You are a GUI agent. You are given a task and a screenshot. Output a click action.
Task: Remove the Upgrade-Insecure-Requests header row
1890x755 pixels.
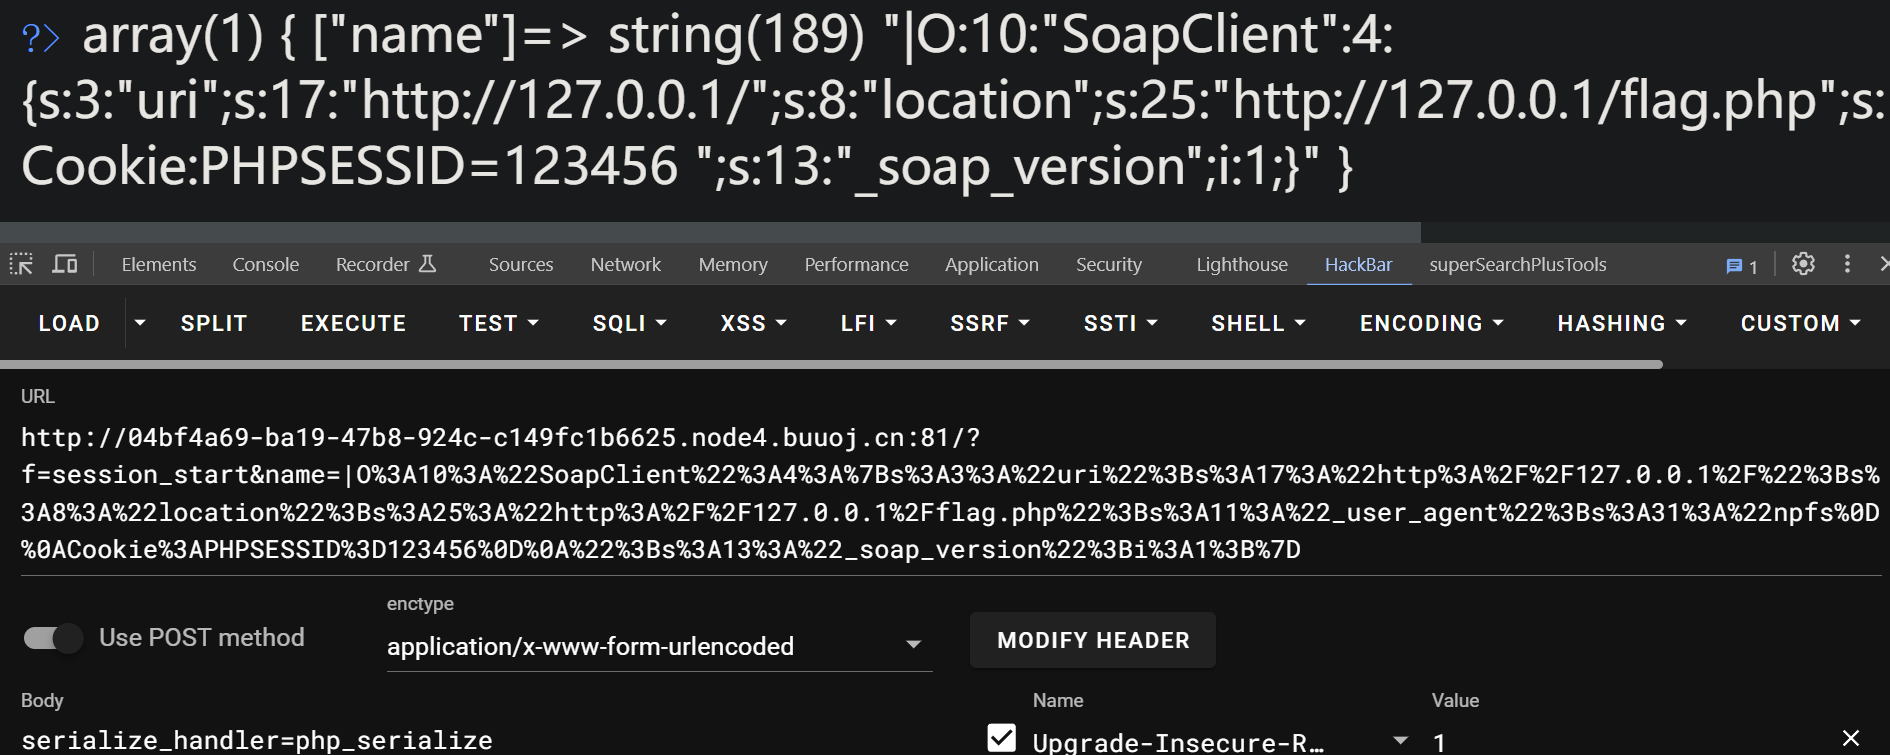coord(1851,738)
